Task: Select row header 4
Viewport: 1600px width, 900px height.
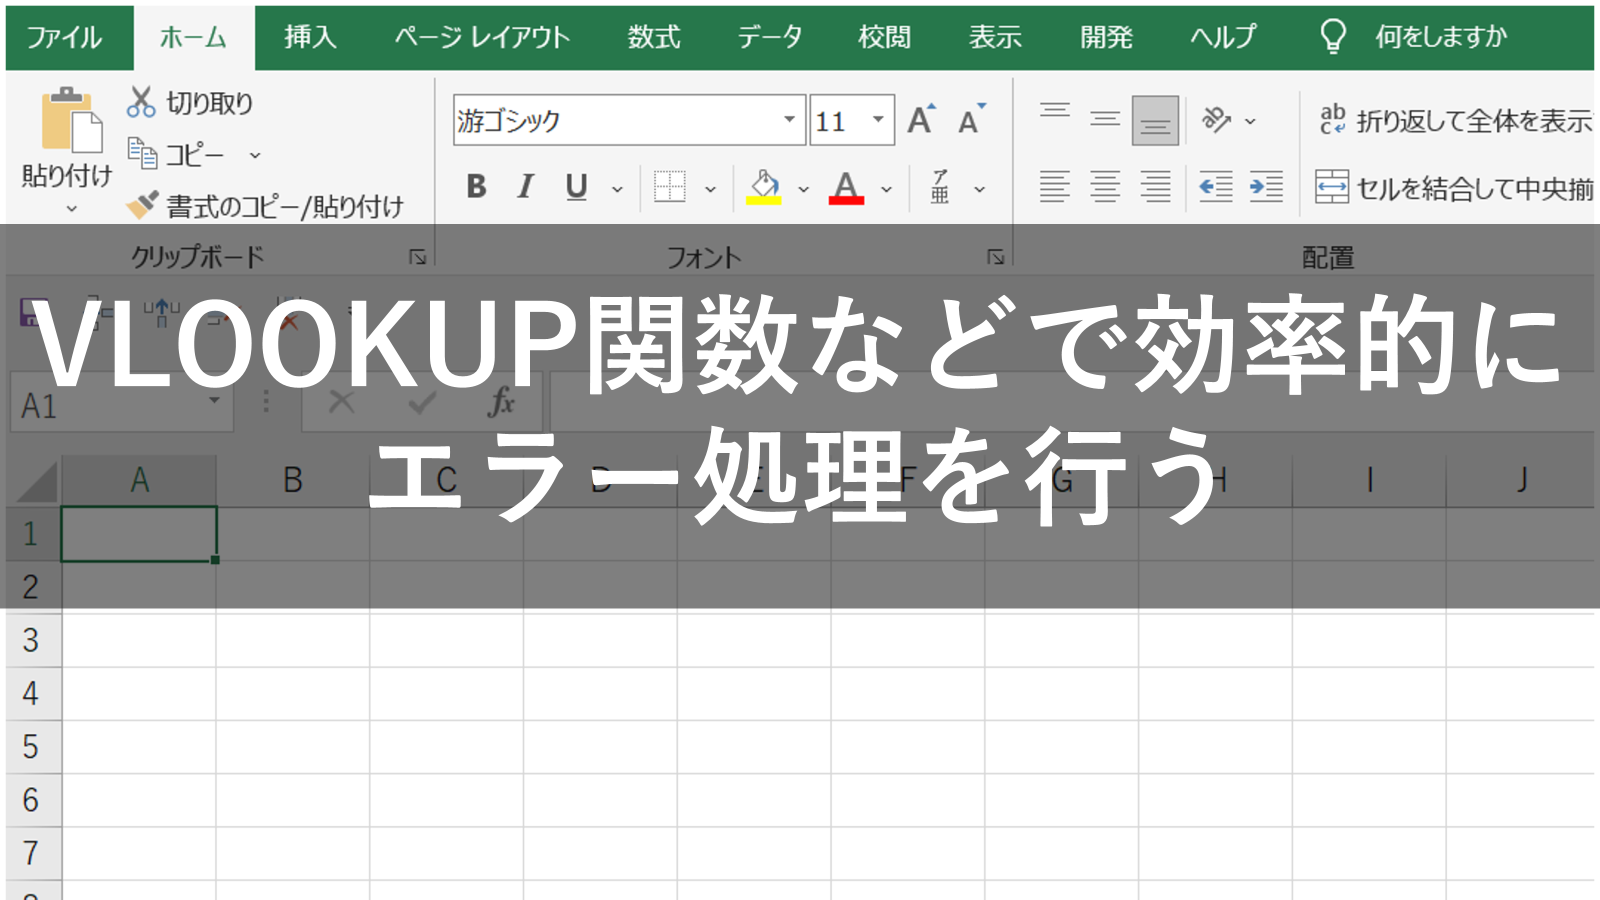Action: [32, 693]
